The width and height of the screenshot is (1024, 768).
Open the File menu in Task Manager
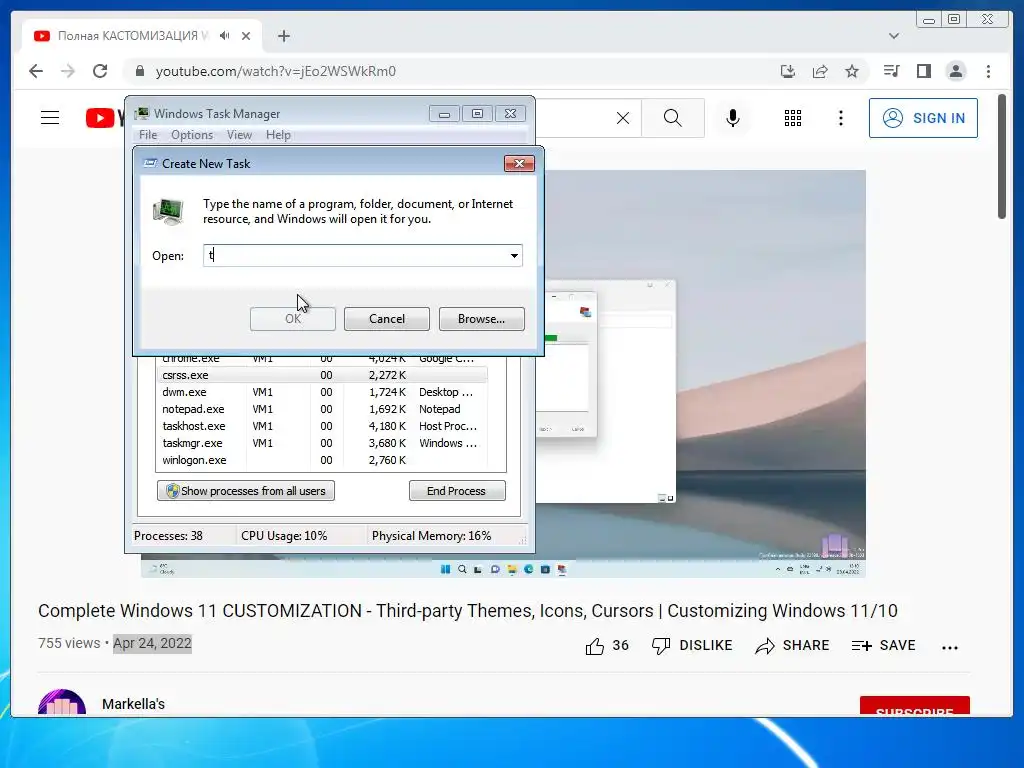148,135
